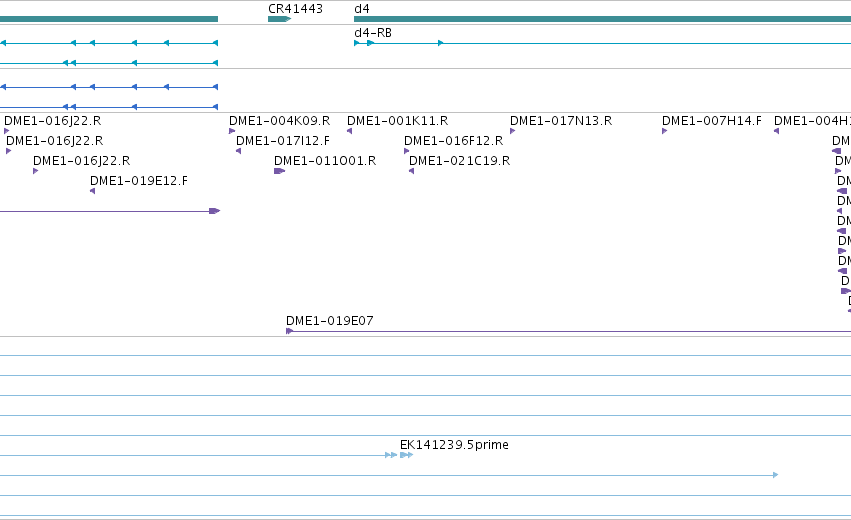The height and width of the screenshot is (520, 851).
Task: Click the DME1-007H14.F feature label
Action: pyautogui.click(x=712, y=121)
